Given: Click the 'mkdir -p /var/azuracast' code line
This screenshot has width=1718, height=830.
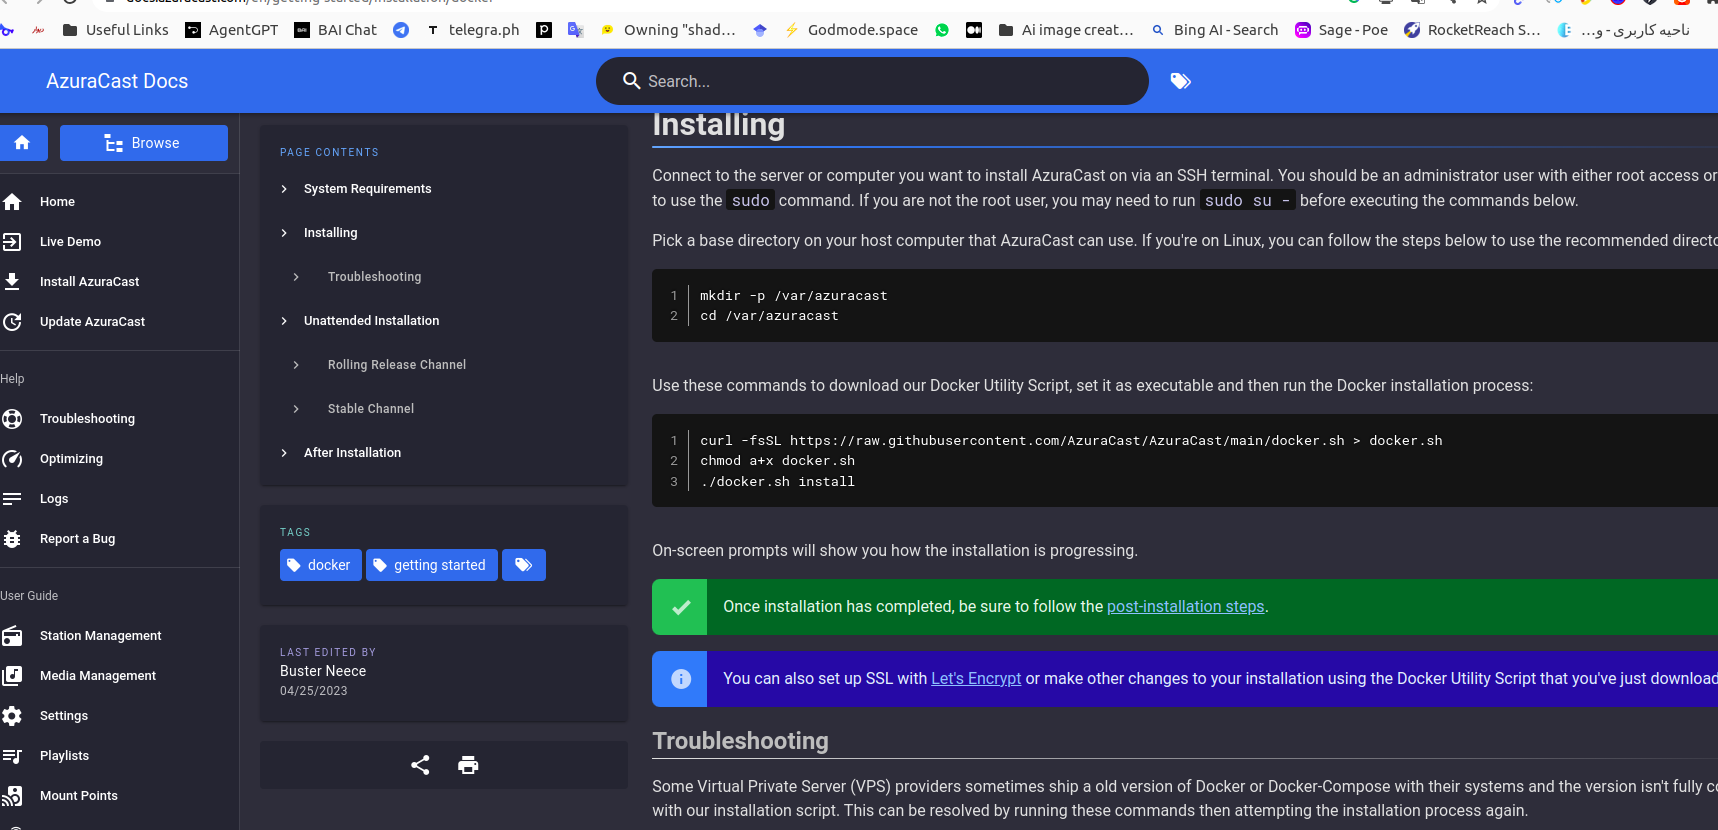Looking at the screenshot, I should click(794, 296).
